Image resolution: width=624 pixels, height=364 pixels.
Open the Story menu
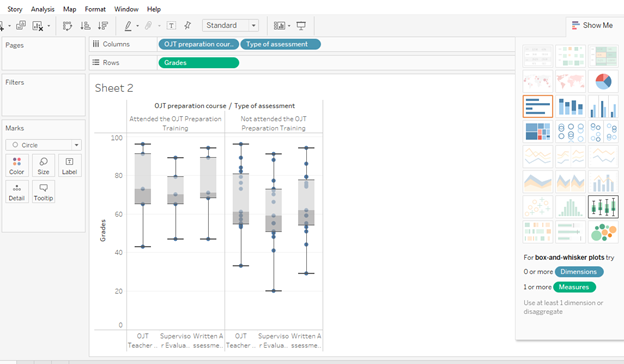click(15, 9)
